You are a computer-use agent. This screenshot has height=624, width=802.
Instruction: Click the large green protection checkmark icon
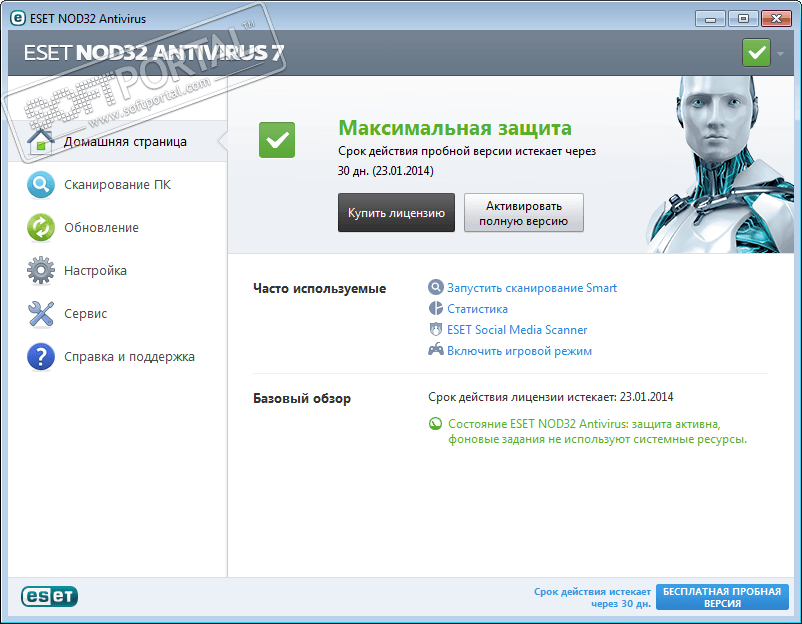pos(277,140)
